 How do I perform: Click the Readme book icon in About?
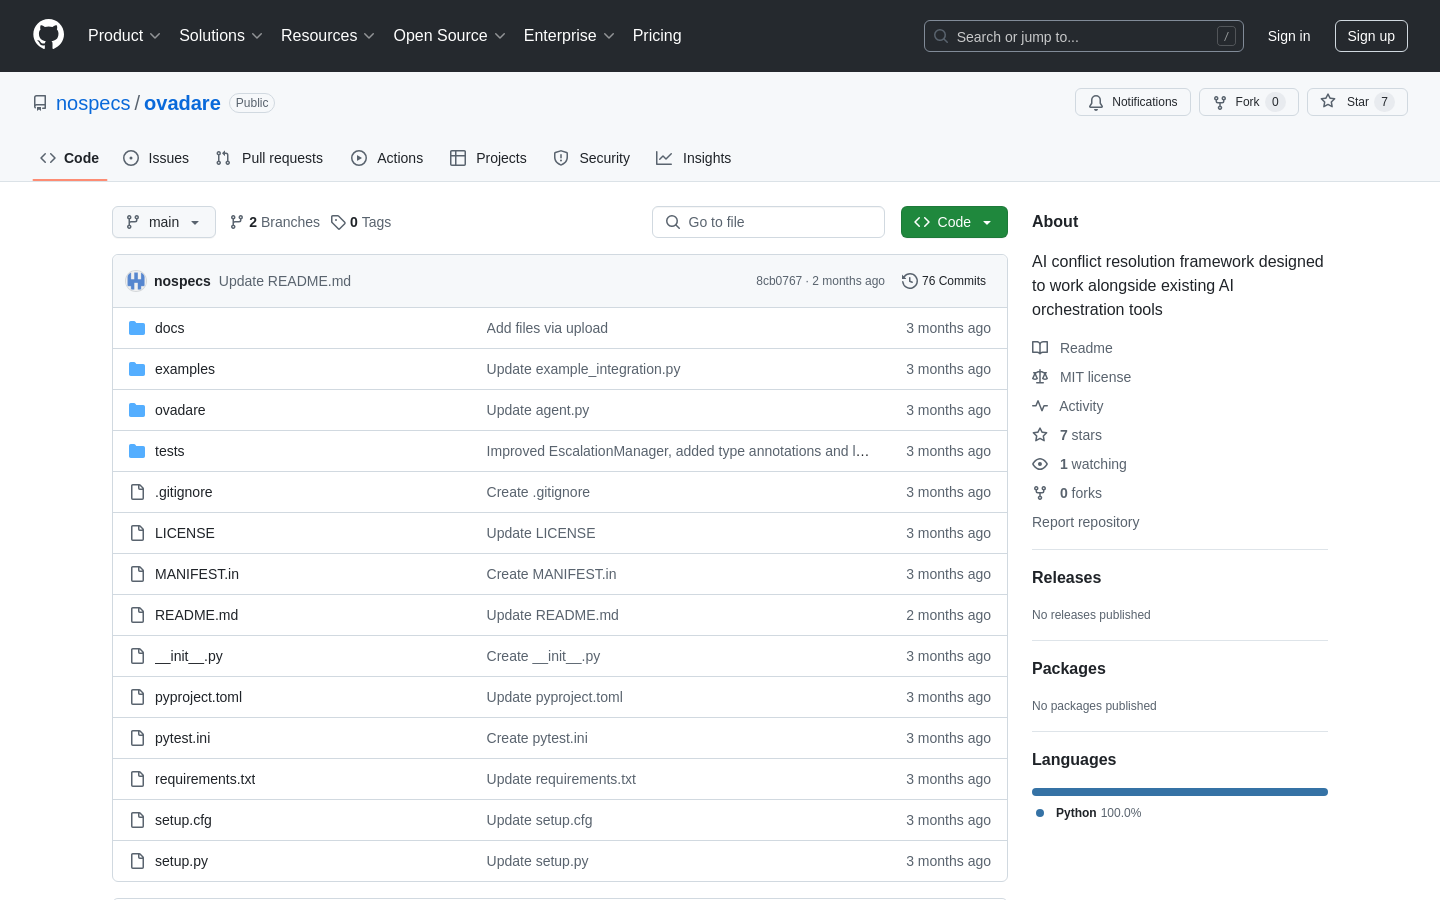click(x=1040, y=348)
